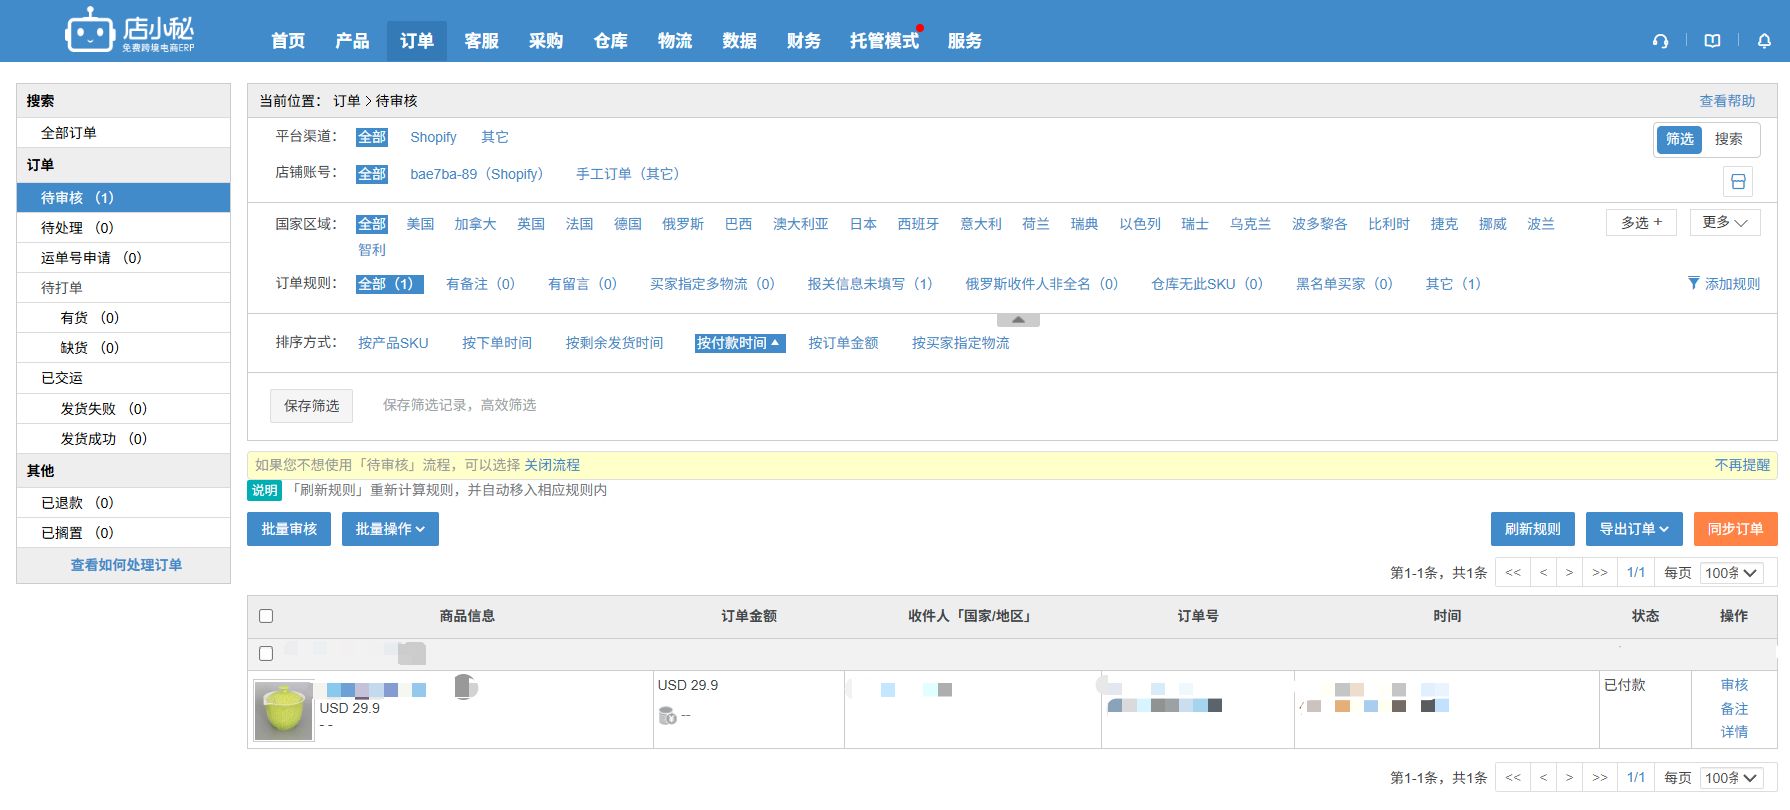This screenshot has width=1790, height=810.
Task: Select 已搁置 (0) in the sidebar
Action: click(x=123, y=533)
